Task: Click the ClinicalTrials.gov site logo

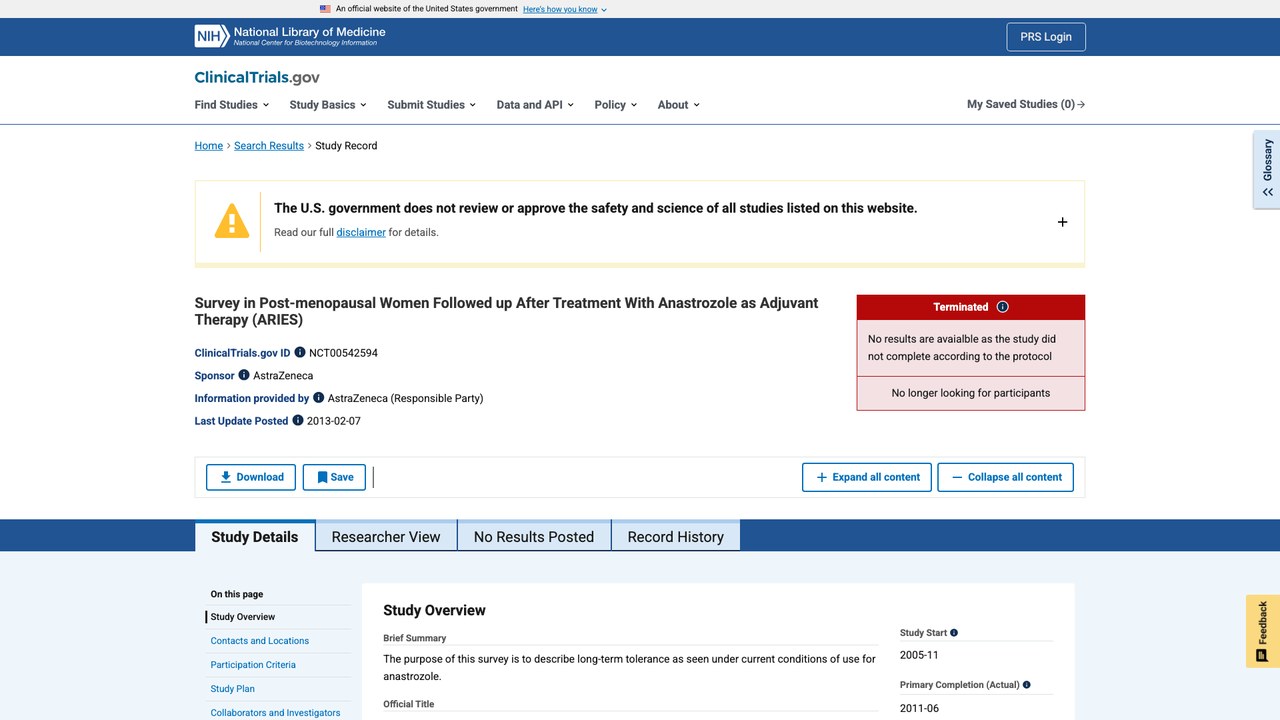Action: coord(257,77)
